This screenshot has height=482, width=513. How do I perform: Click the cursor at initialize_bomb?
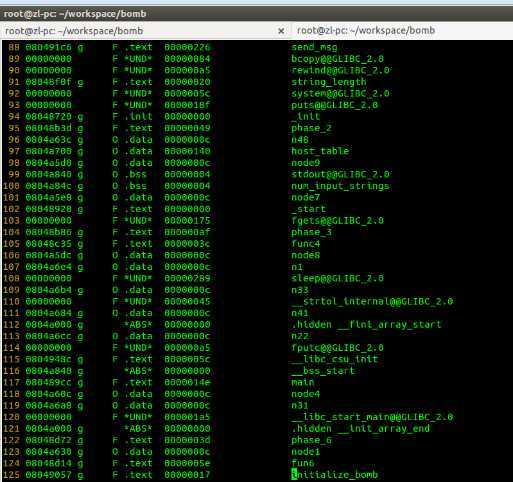coord(294,474)
